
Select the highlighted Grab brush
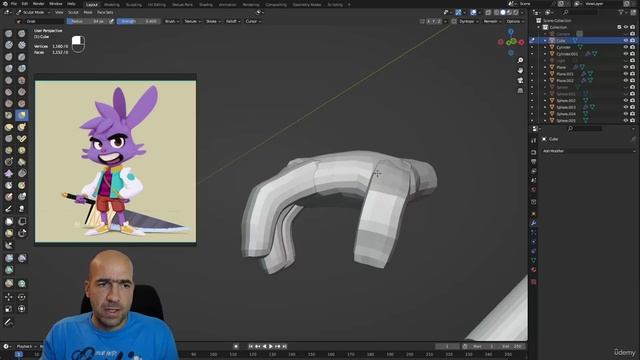tap(22, 116)
